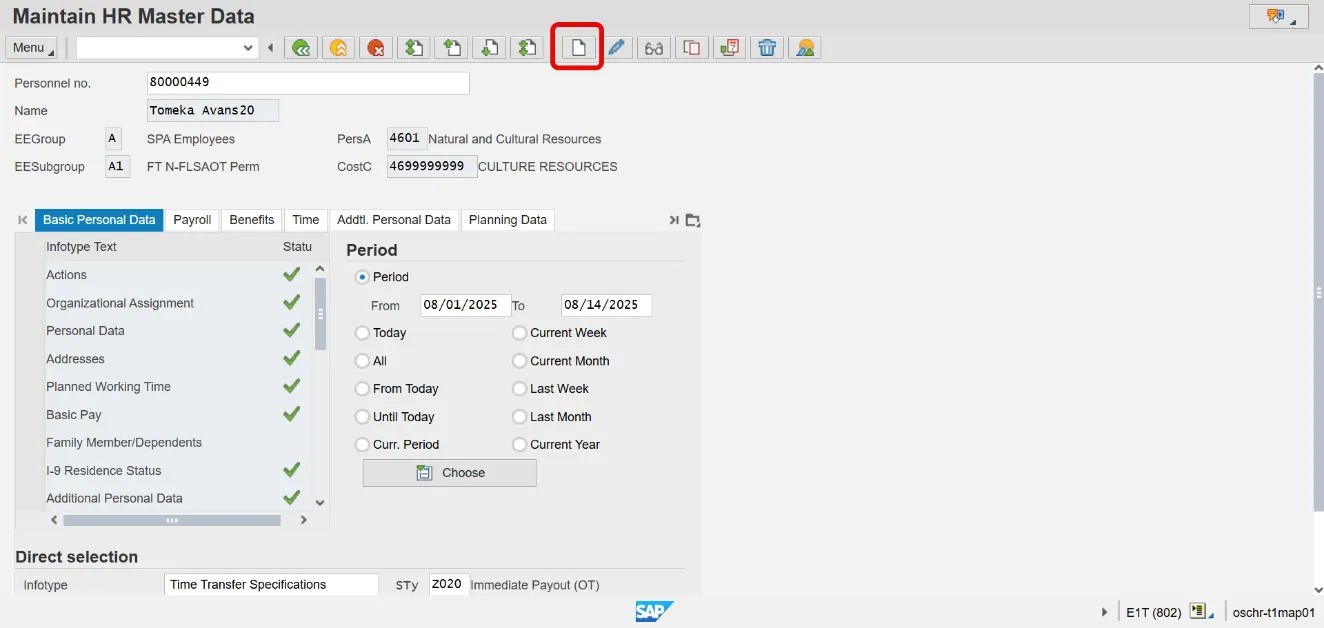Click the Copy infotype icon
Image resolution: width=1324 pixels, height=628 pixels.
pyautogui.click(x=692, y=47)
